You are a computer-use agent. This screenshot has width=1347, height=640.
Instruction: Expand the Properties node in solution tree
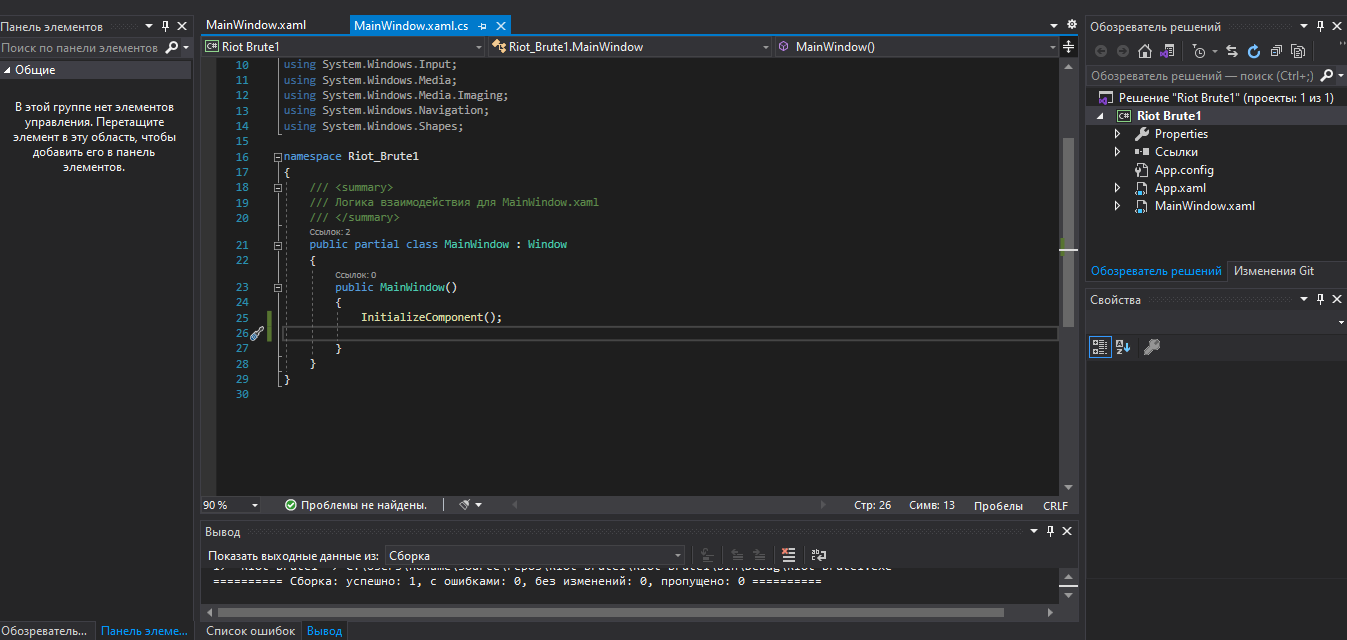click(x=1118, y=134)
